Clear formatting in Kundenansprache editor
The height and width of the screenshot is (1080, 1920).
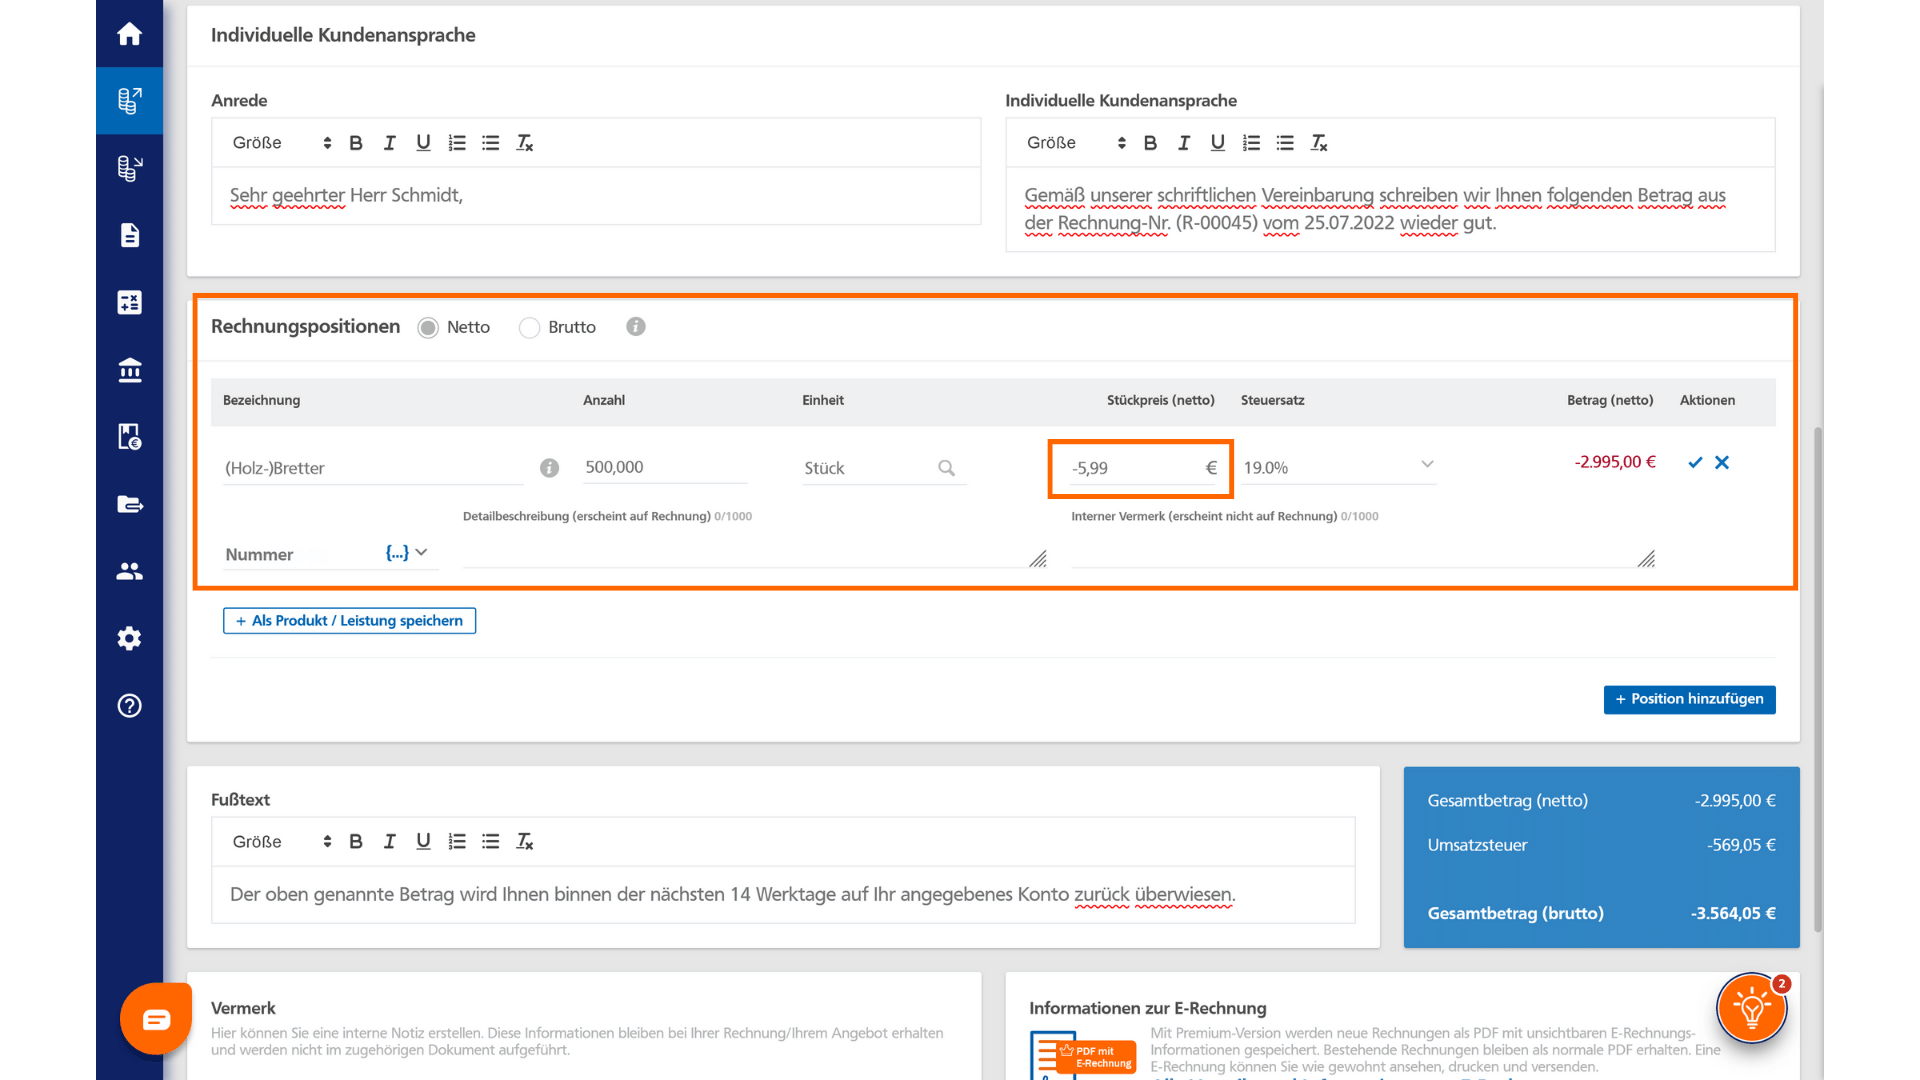click(1319, 143)
